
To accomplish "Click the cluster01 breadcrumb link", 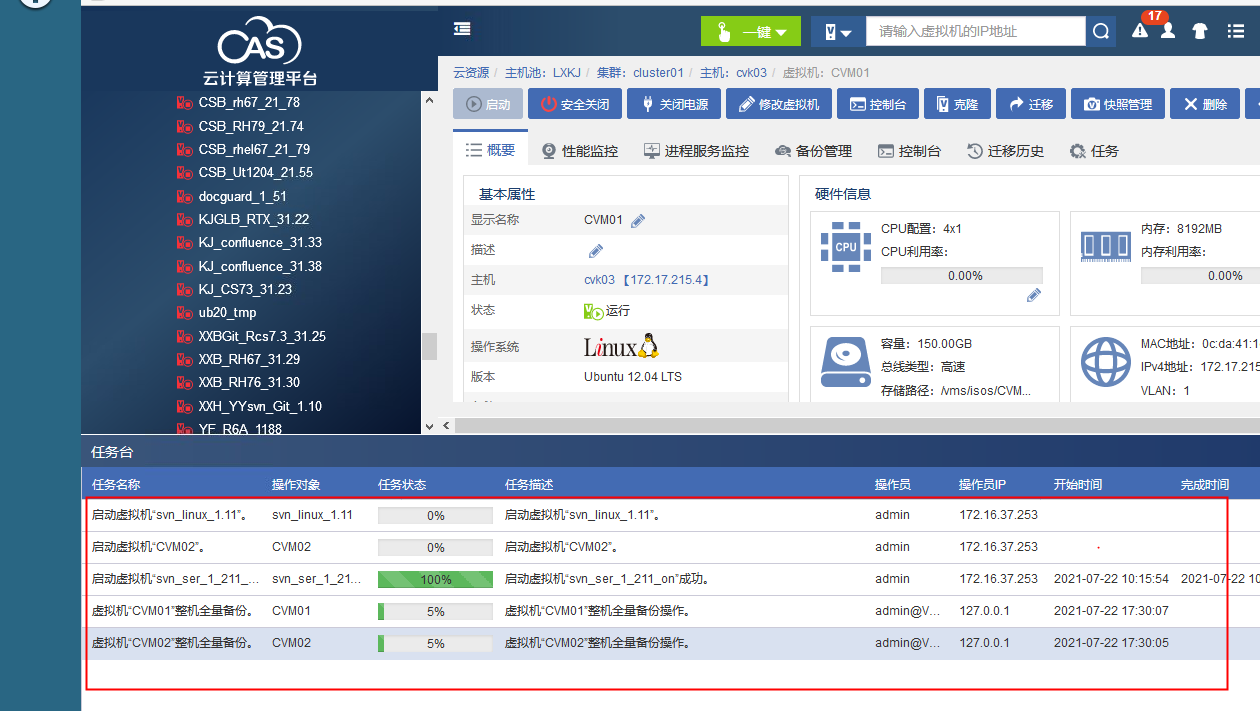I will click(658, 73).
